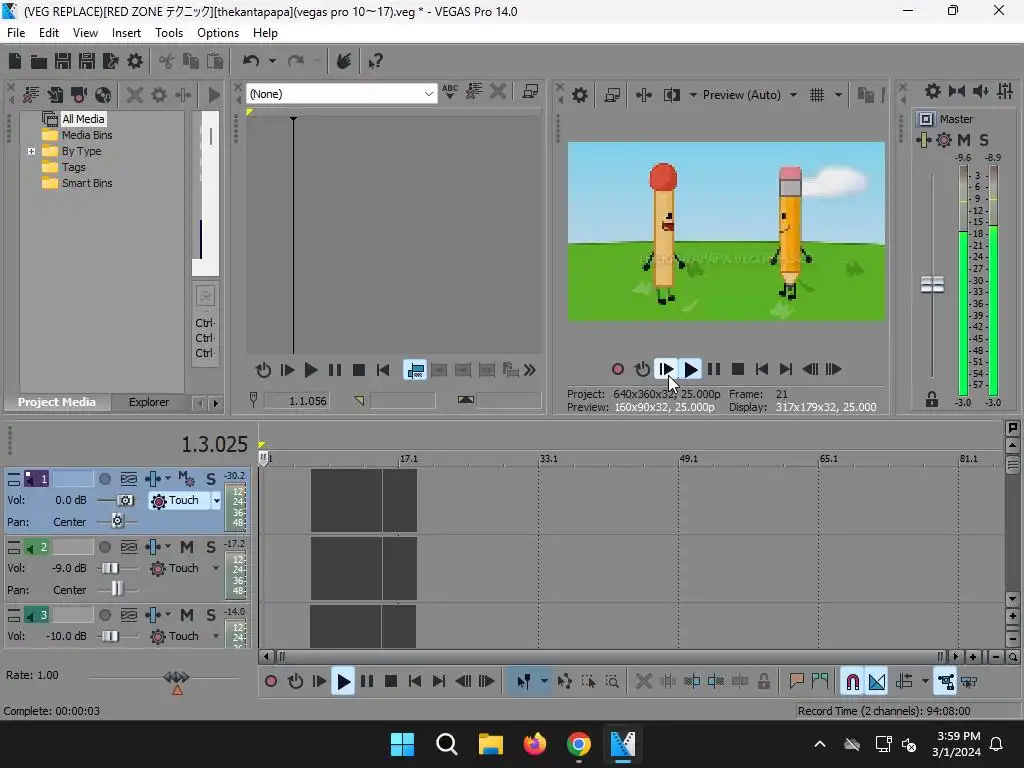Switch to the Explorer tab
Screen dimensions: 1024x768
[x=149, y=402]
